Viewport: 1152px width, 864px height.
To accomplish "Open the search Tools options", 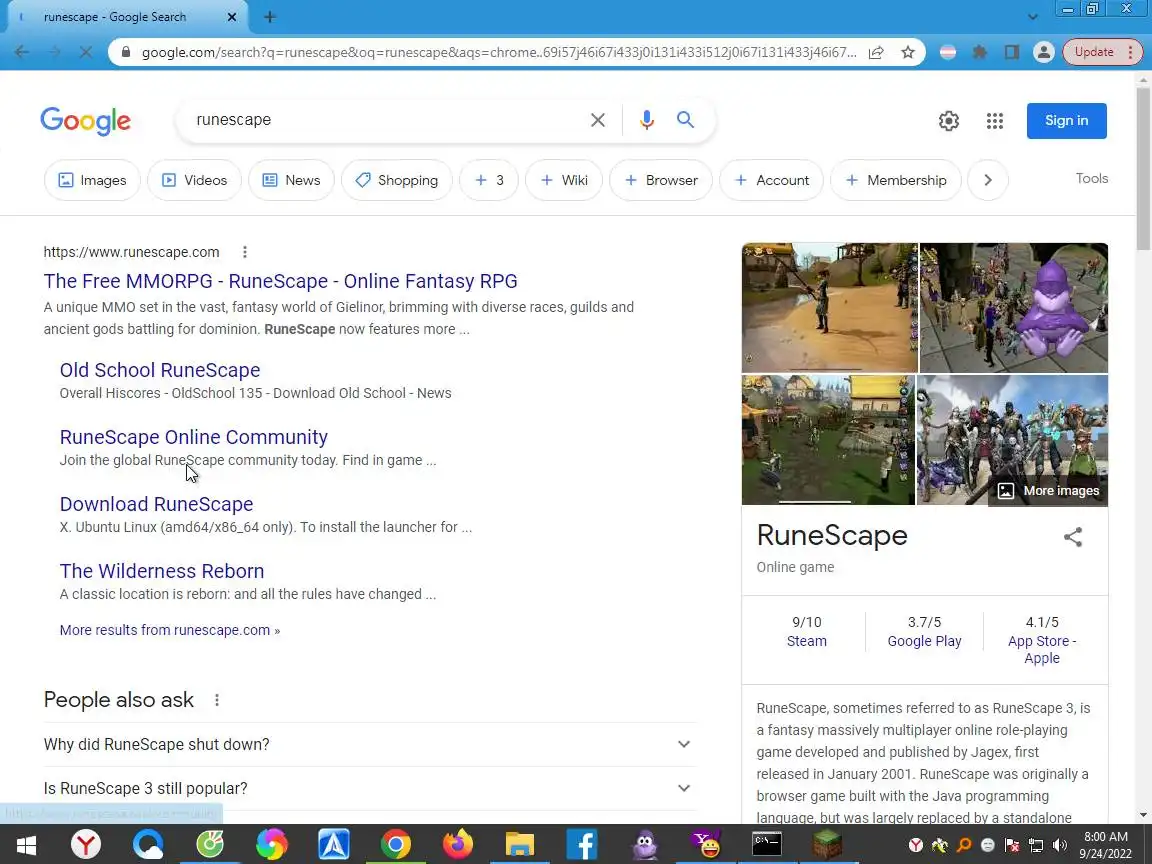I will [x=1091, y=179].
